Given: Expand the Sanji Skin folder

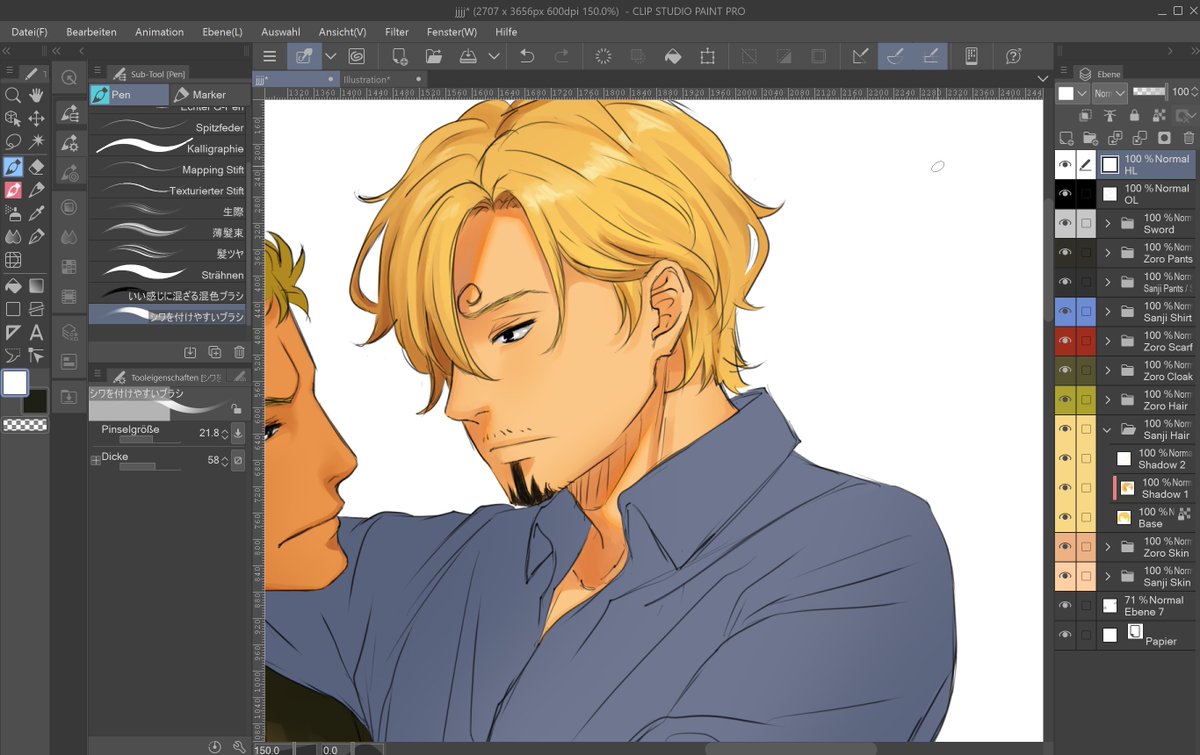Looking at the screenshot, I should (1107, 576).
